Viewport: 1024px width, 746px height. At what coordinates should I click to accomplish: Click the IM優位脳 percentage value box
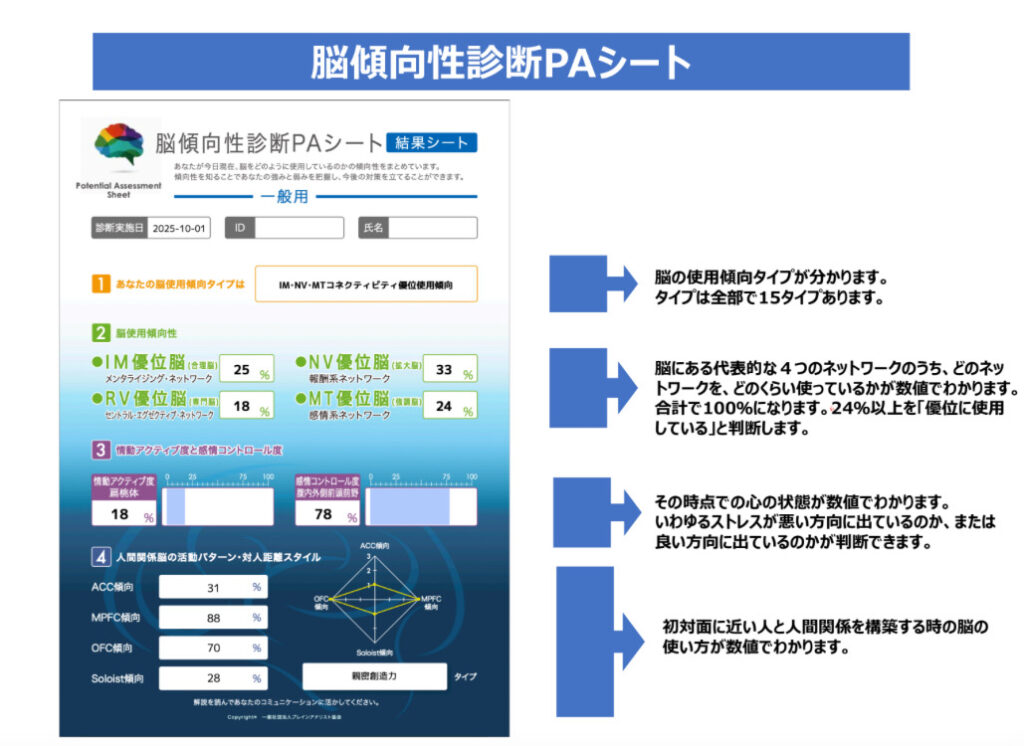(245, 370)
